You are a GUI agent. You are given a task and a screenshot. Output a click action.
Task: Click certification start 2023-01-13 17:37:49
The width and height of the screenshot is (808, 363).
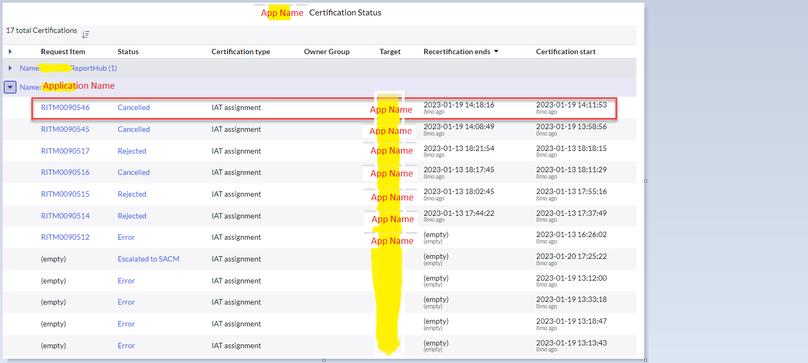tap(571, 213)
